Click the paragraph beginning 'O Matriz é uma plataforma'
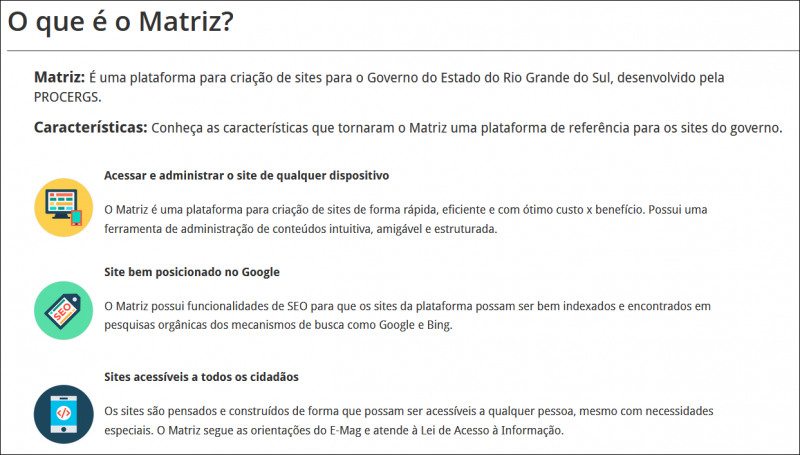Image resolution: width=800 pixels, height=455 pixels. [406, 219]
